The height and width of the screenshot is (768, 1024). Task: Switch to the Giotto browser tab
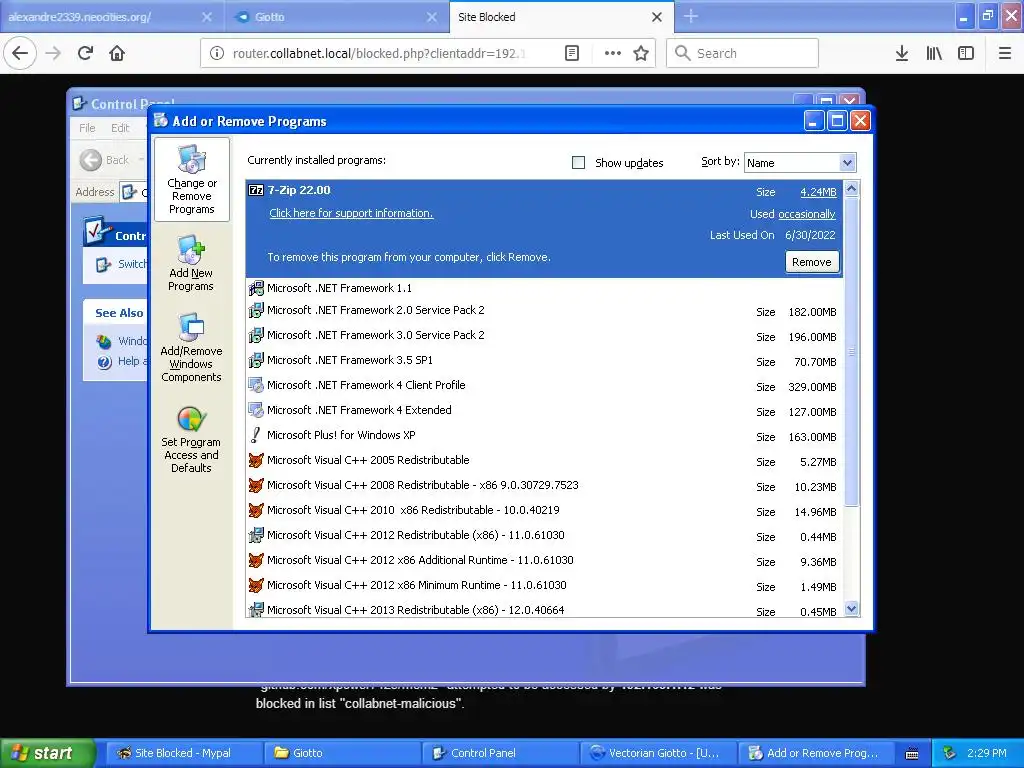tap(337, 17)
